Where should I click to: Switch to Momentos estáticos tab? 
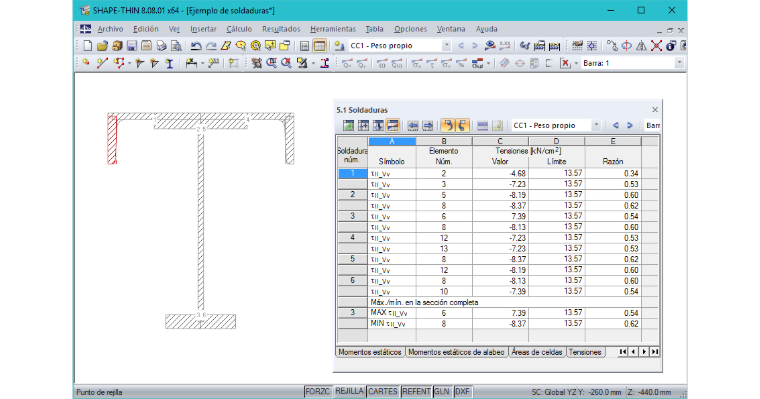pyautogui.click(x=370, y=352)
